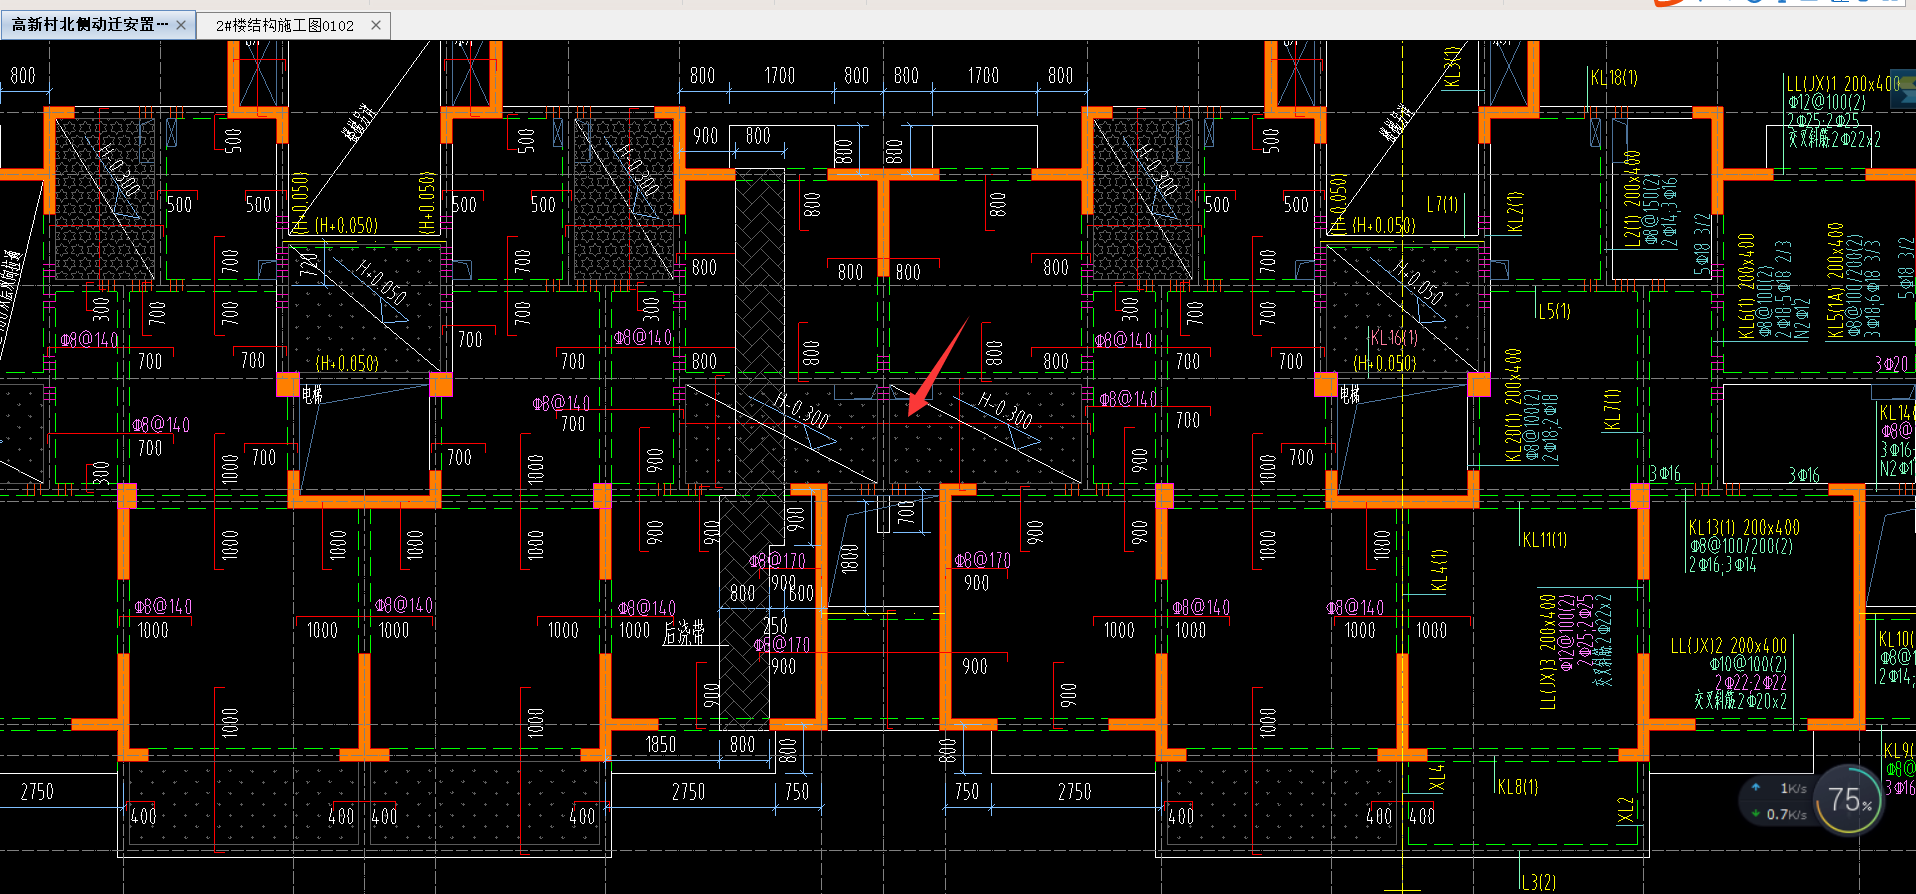Select the rotated XL2 beam label
The width and height of the screenshot is (1916, 894).
[x=1626, y=810]
